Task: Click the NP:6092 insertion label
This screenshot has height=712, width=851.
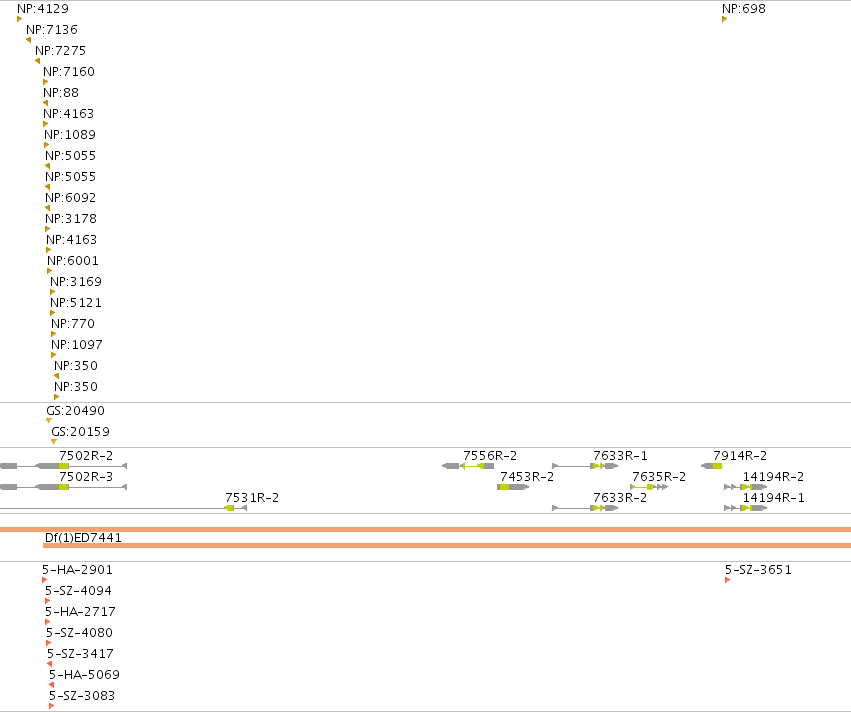Action: 71,198
